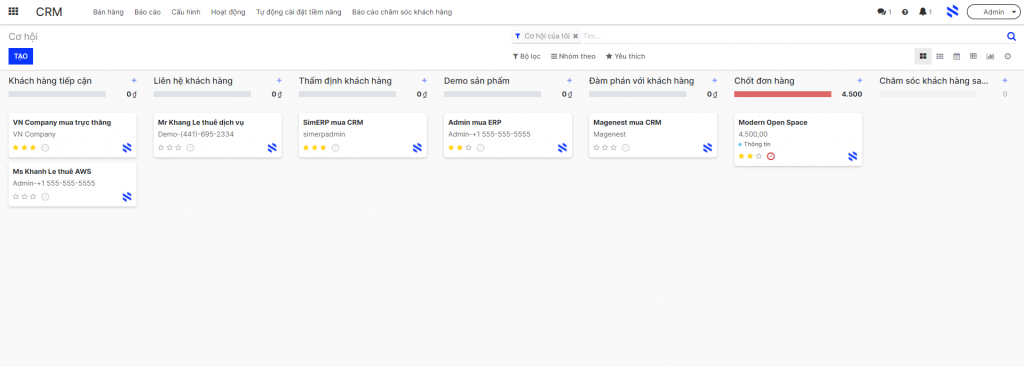Click the Thẩm định khách hàng column header
Screen dimensions: 1024x367
pyautogui.click(x=345, y=81)
